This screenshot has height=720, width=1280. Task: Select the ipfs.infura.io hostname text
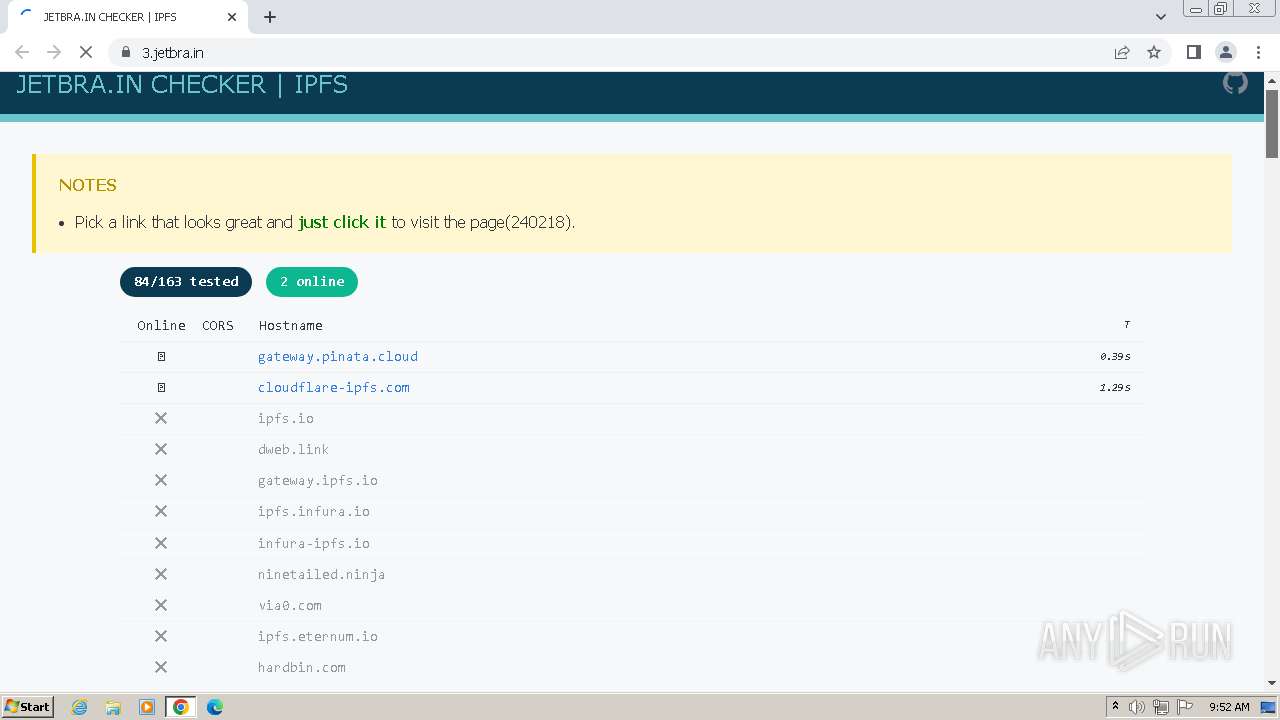point(314,511)
